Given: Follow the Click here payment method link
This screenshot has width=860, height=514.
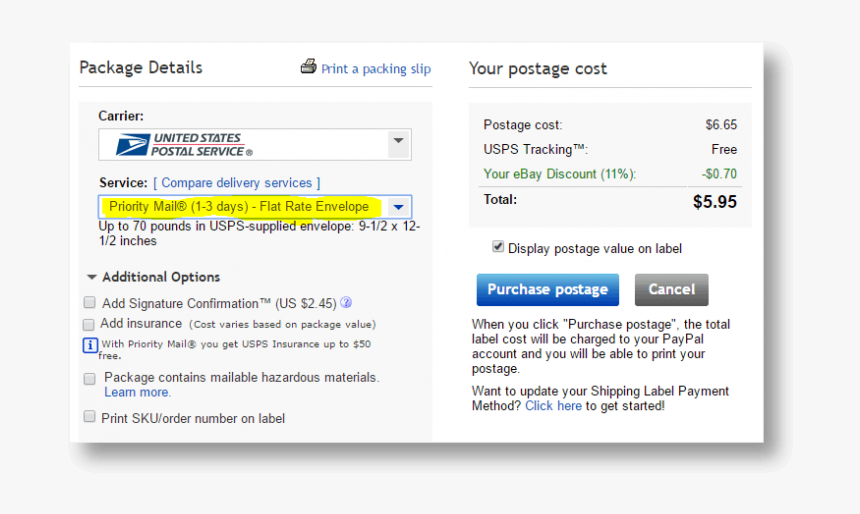Looking at the screenshot, I should pyautogui.click(x=553, y=405).
